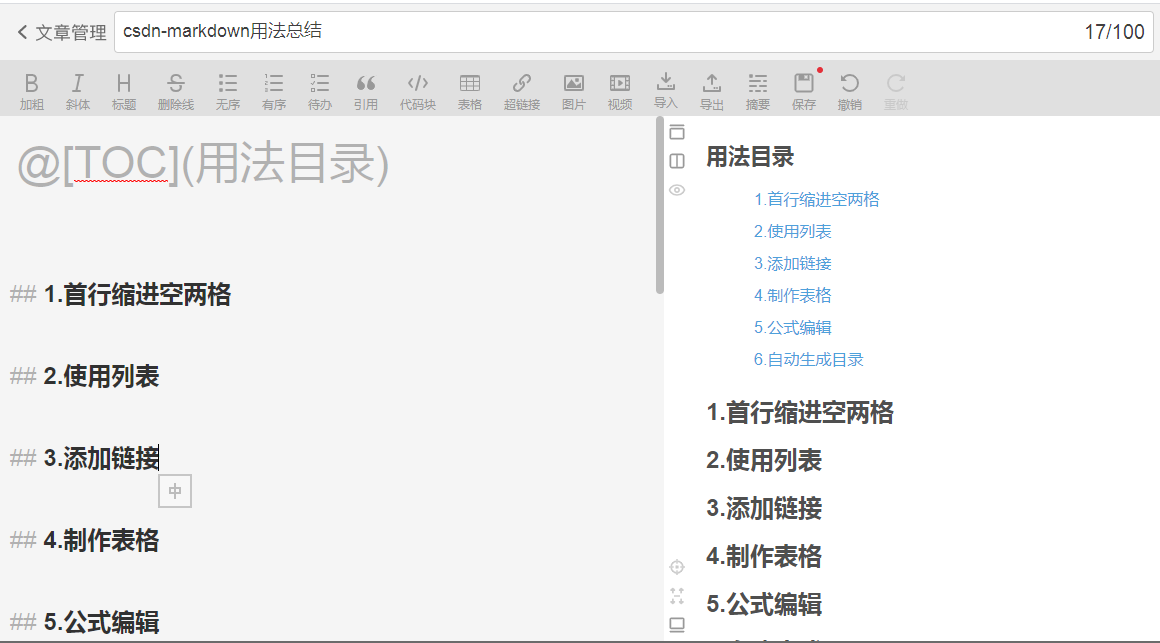Insert a table with 表格 icon
This screenshot has width=1160, height=643.
pos(470,88)
